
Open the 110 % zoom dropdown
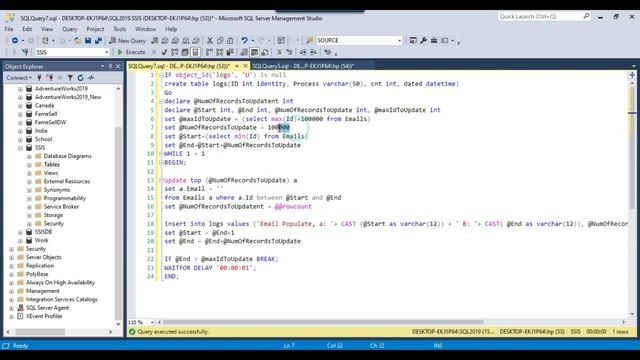(152, 322)
